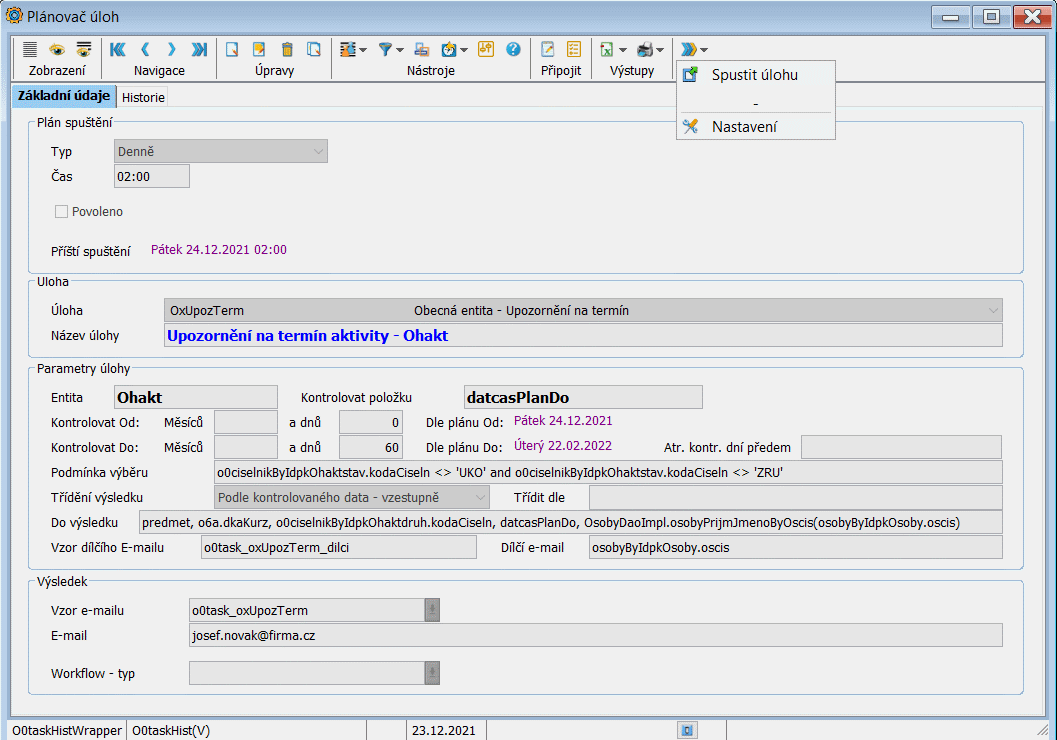
Task: Click the new record icon in Úpravy
Action: click(232, 49)
